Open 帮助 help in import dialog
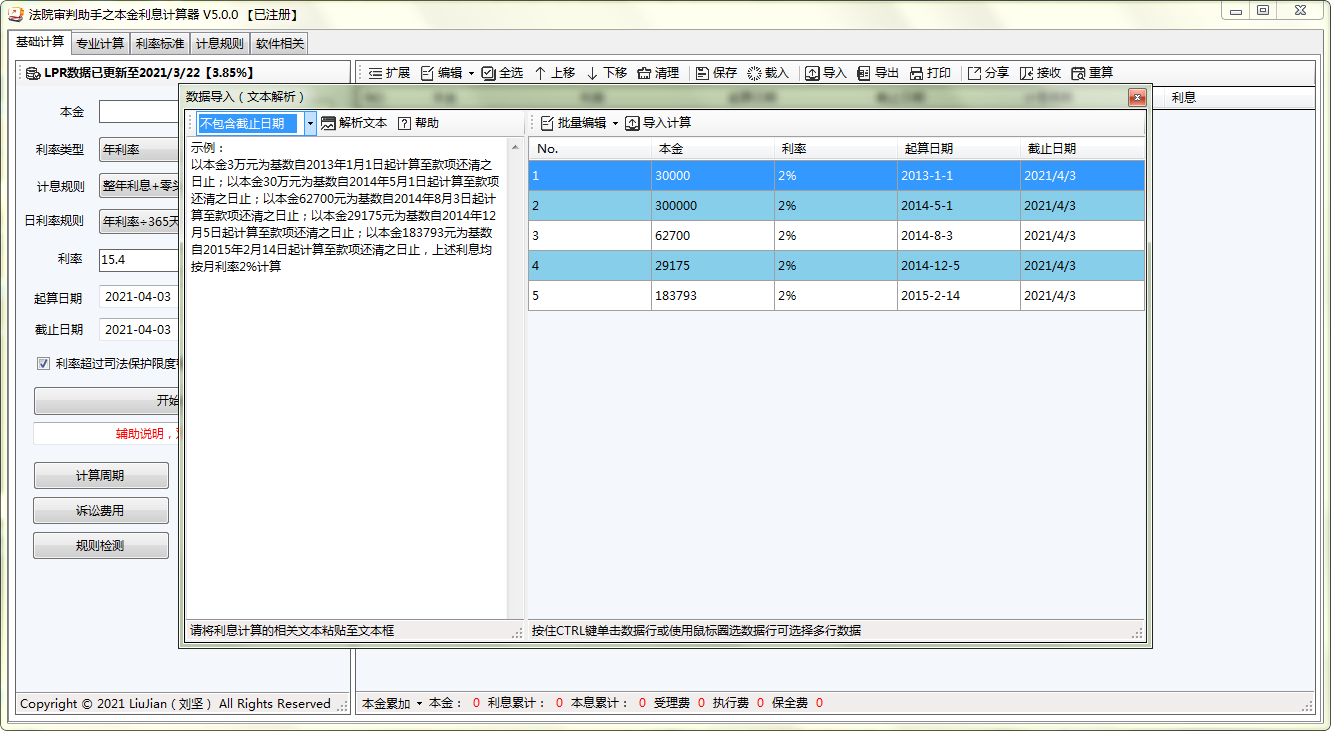1331x731 pixels. (x=404, y=123)
